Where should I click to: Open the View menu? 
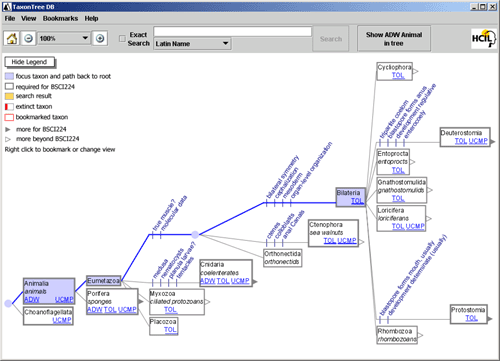[28, 19]
